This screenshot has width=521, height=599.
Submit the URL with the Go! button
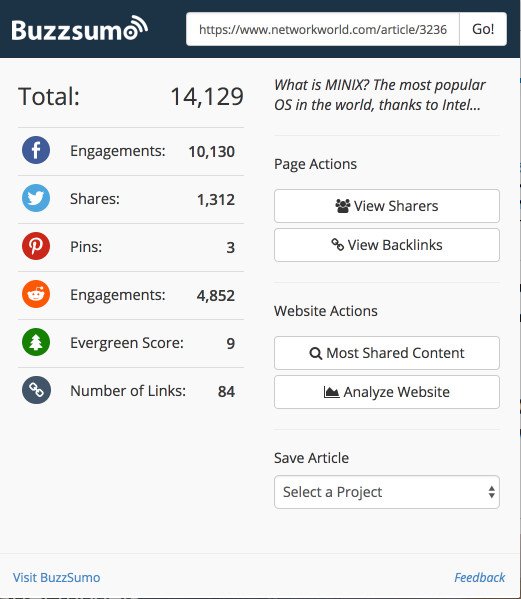(x=483, y=29)
